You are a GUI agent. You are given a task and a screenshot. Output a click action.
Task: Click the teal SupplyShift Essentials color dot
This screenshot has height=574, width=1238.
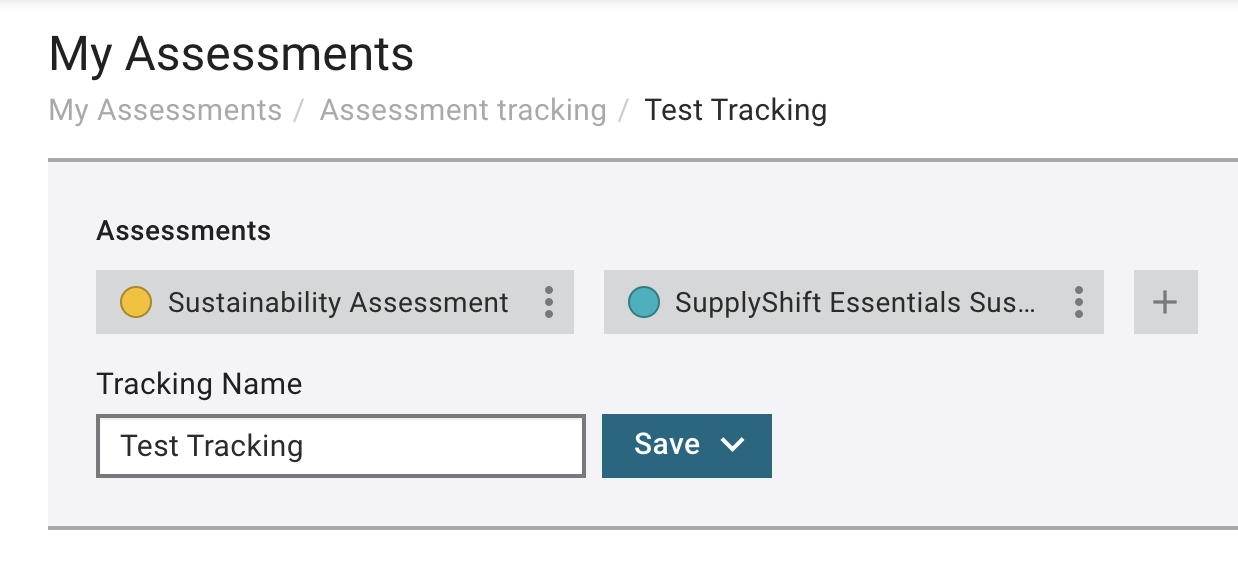click(643, 302)
